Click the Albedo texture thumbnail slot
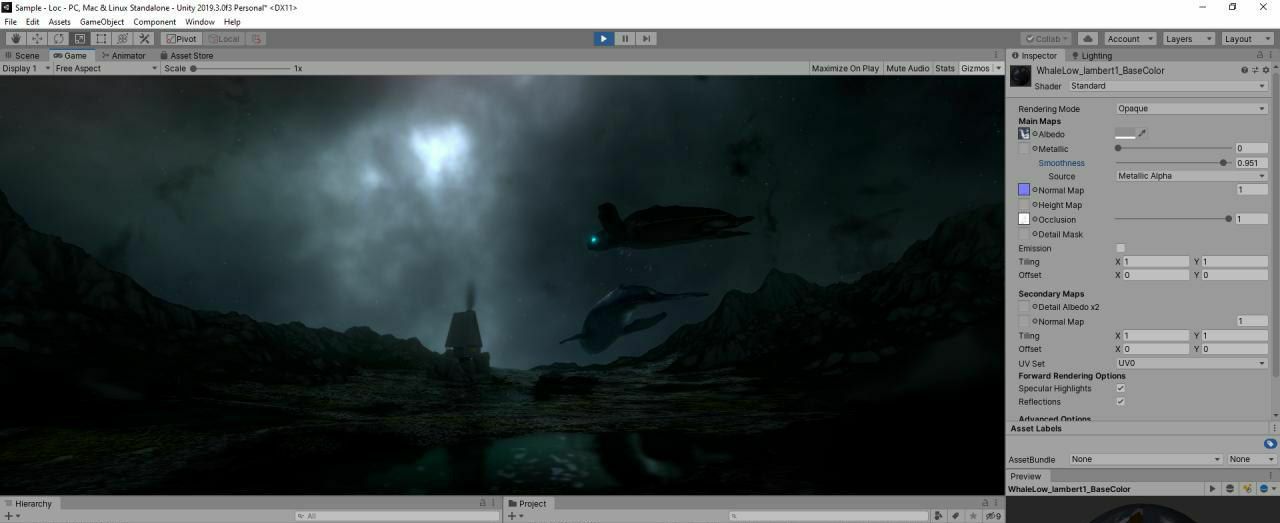Viewport: 1280px width, 523px height. [1024, 134]
